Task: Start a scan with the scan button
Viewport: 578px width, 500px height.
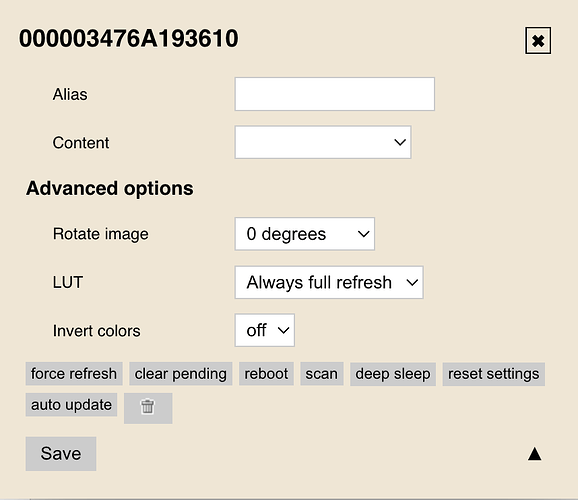Action: click(x=322, y=374)
